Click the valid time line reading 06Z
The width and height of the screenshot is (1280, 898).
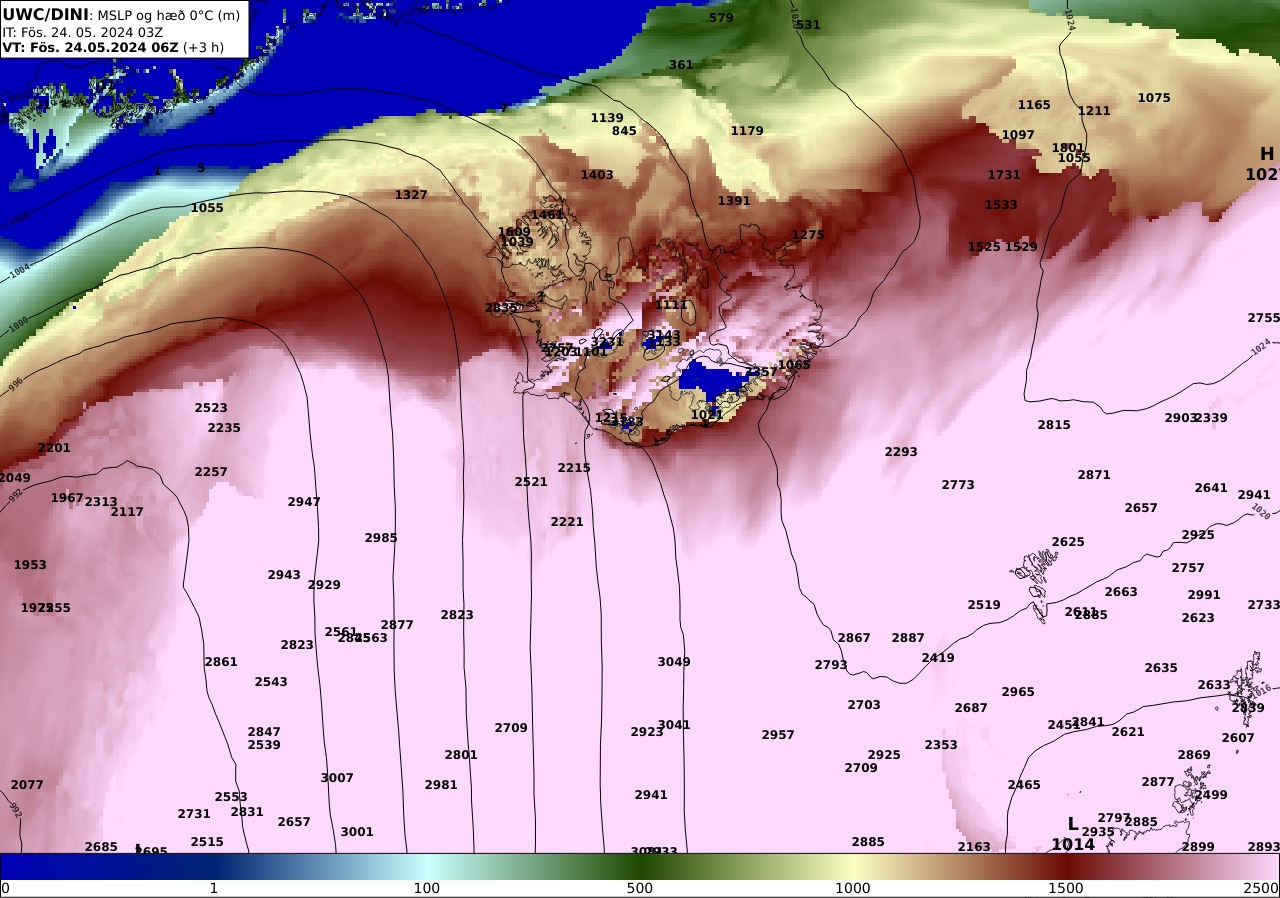pos(113,47)
